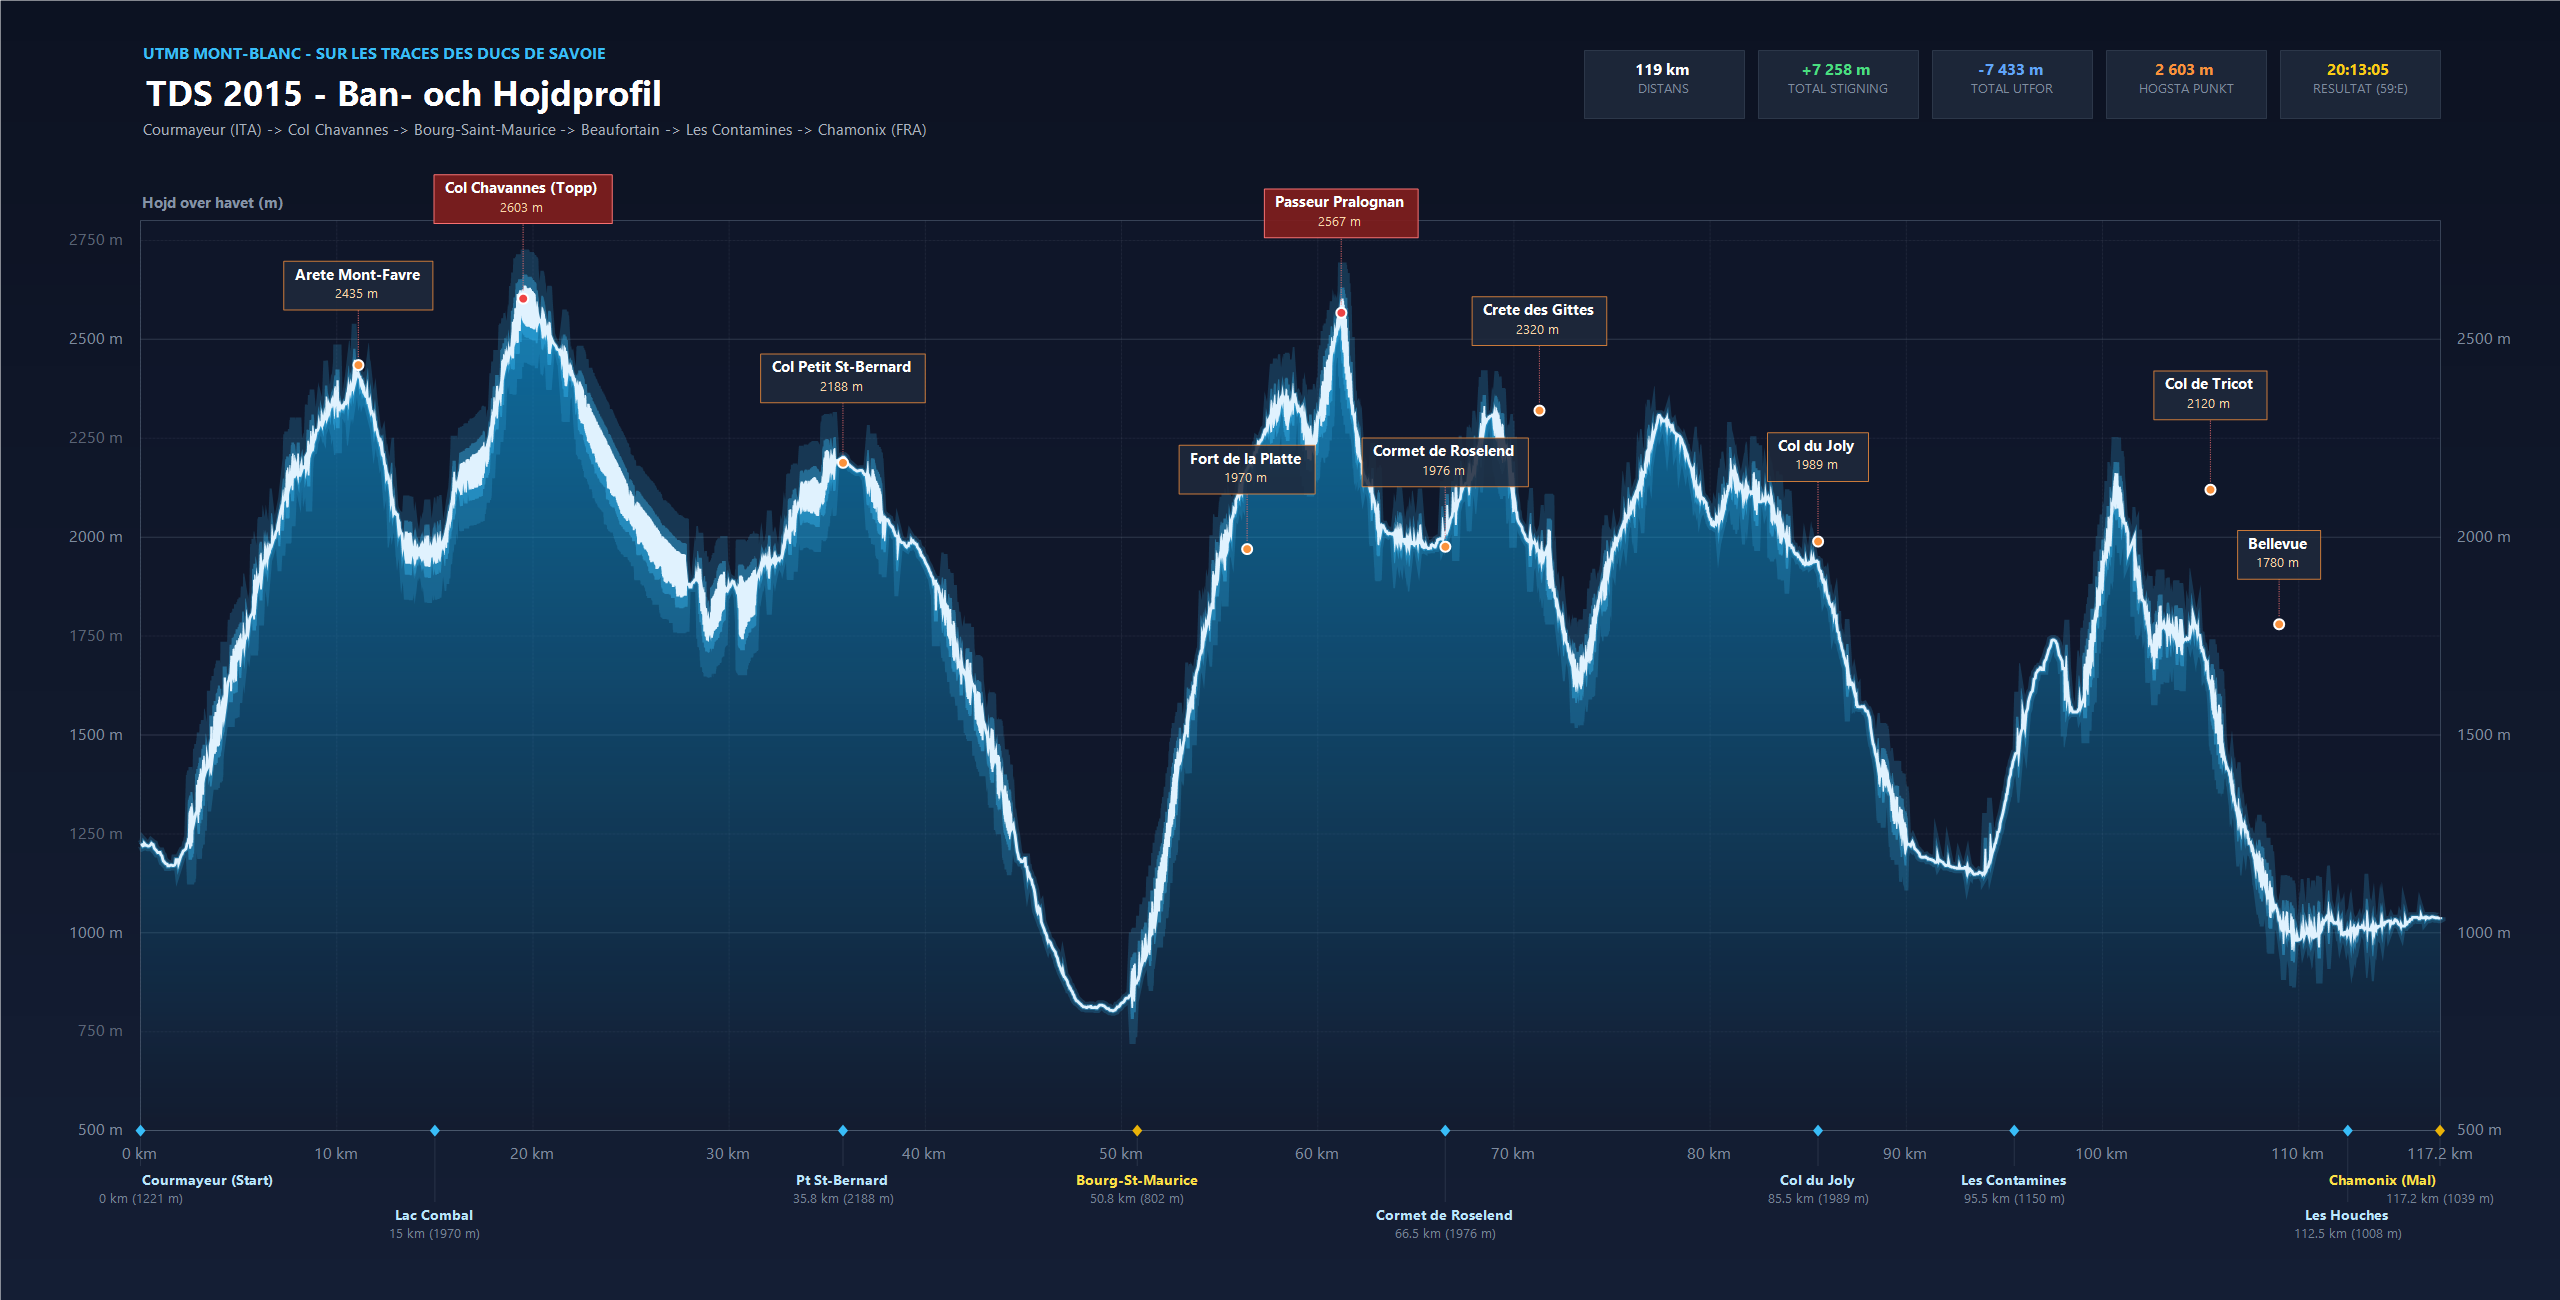The width and height of the screenshot is (2560, 1300).
Task: Click the TDS 2015 chart title
Action: pos(404,93)
